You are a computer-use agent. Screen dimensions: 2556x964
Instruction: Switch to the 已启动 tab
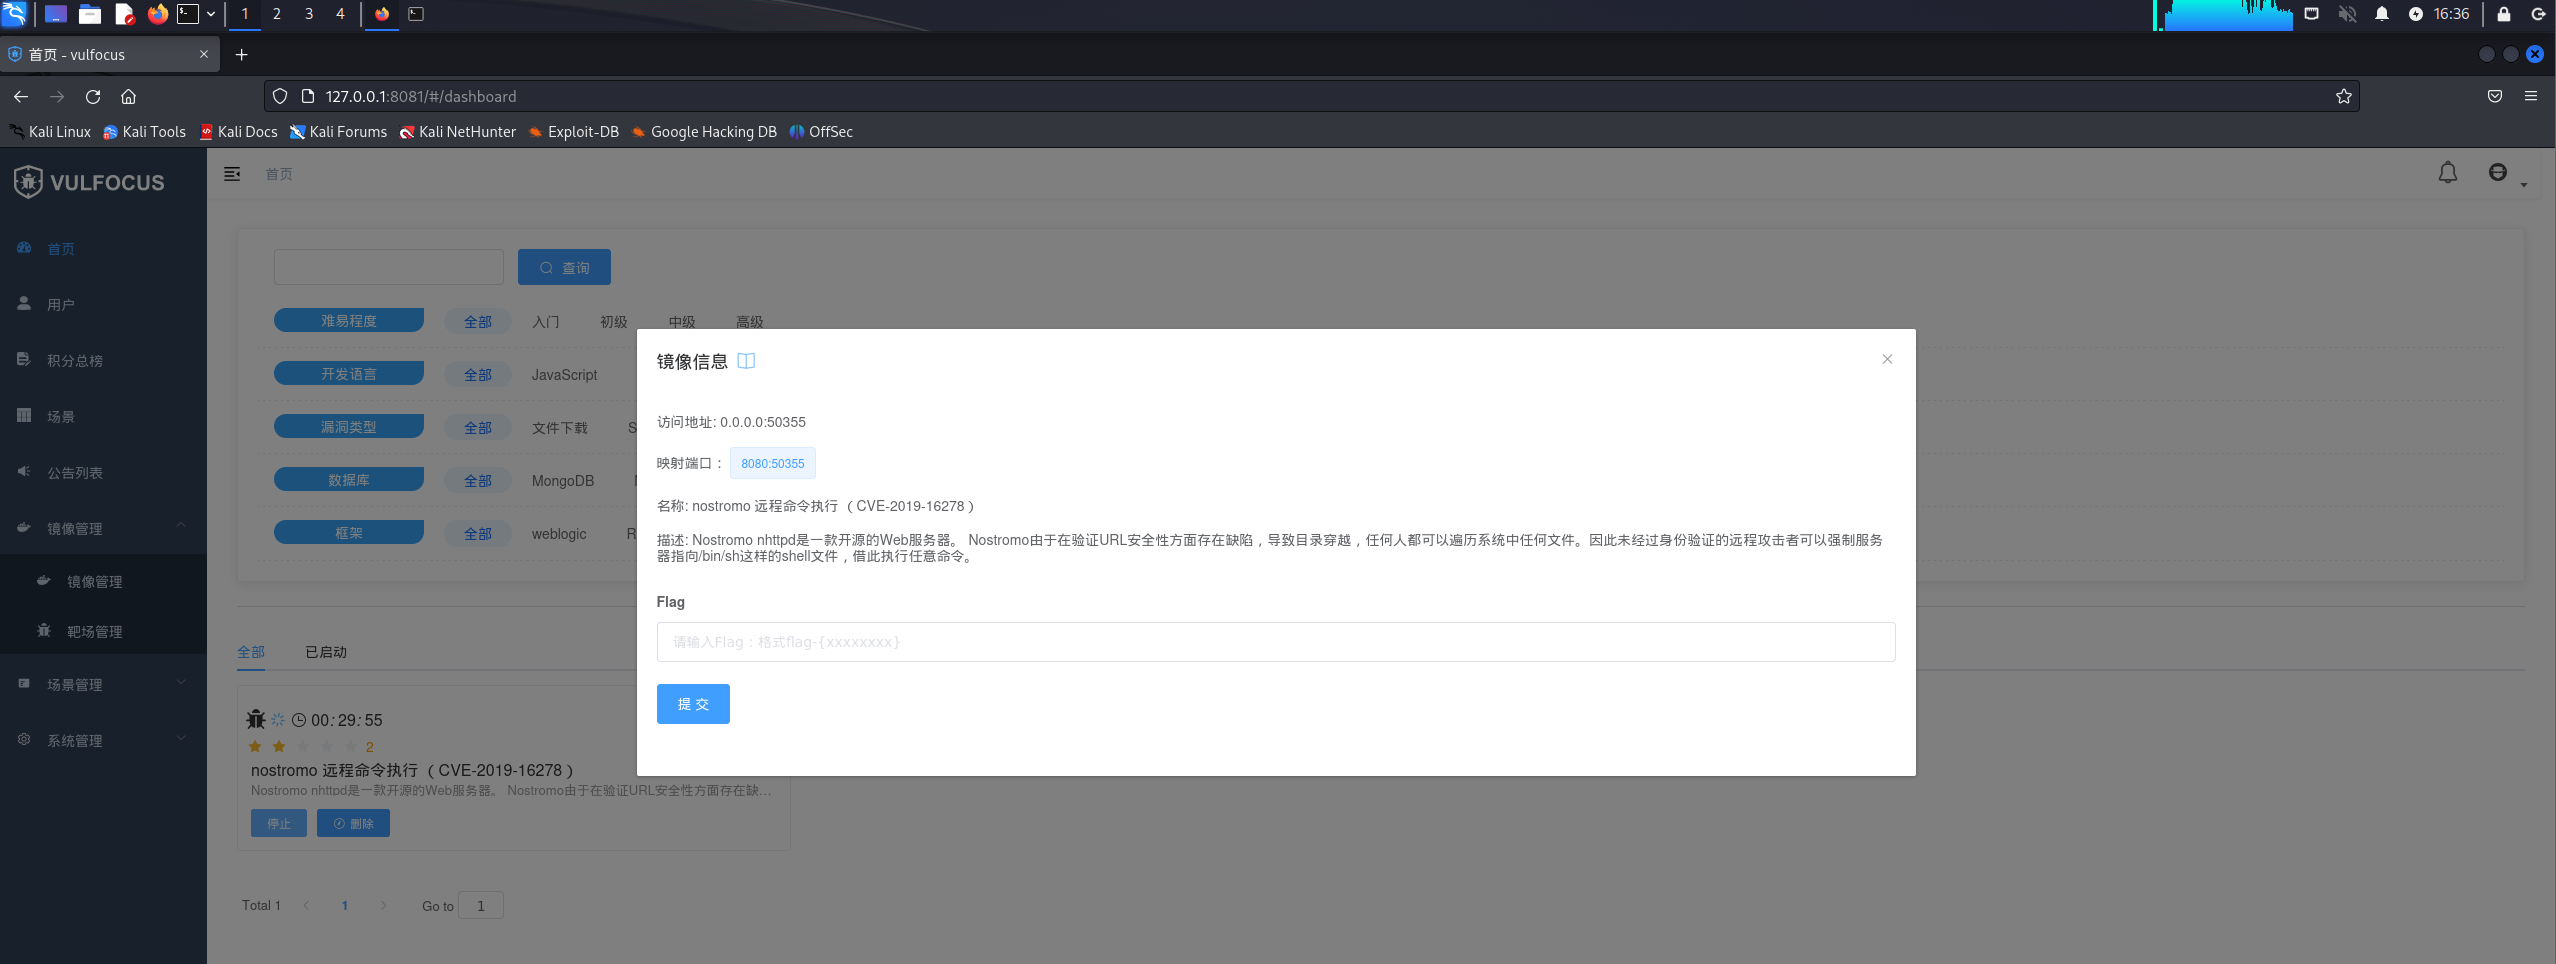(324, 651)
